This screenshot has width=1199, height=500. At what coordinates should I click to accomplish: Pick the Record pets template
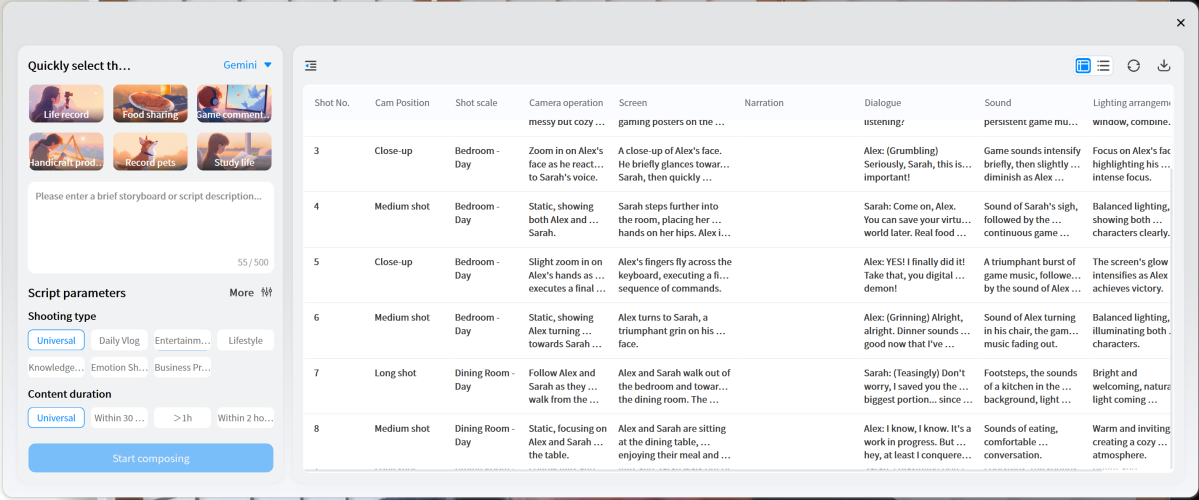[150, 152]
